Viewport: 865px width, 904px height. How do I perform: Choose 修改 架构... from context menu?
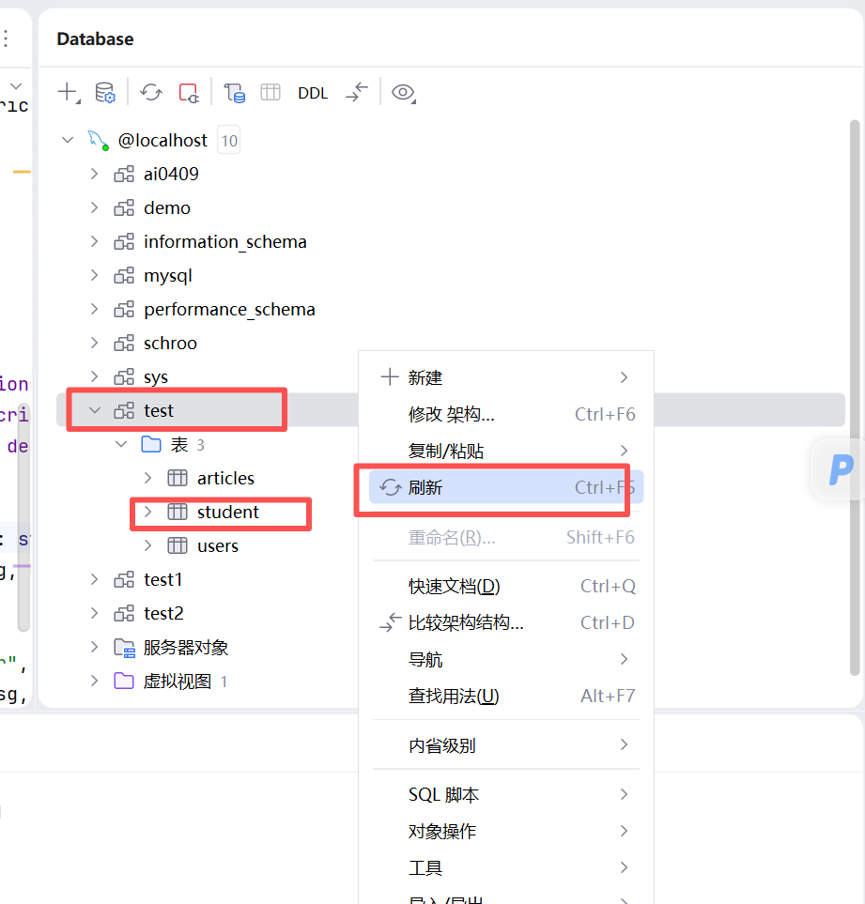[506, 414]
